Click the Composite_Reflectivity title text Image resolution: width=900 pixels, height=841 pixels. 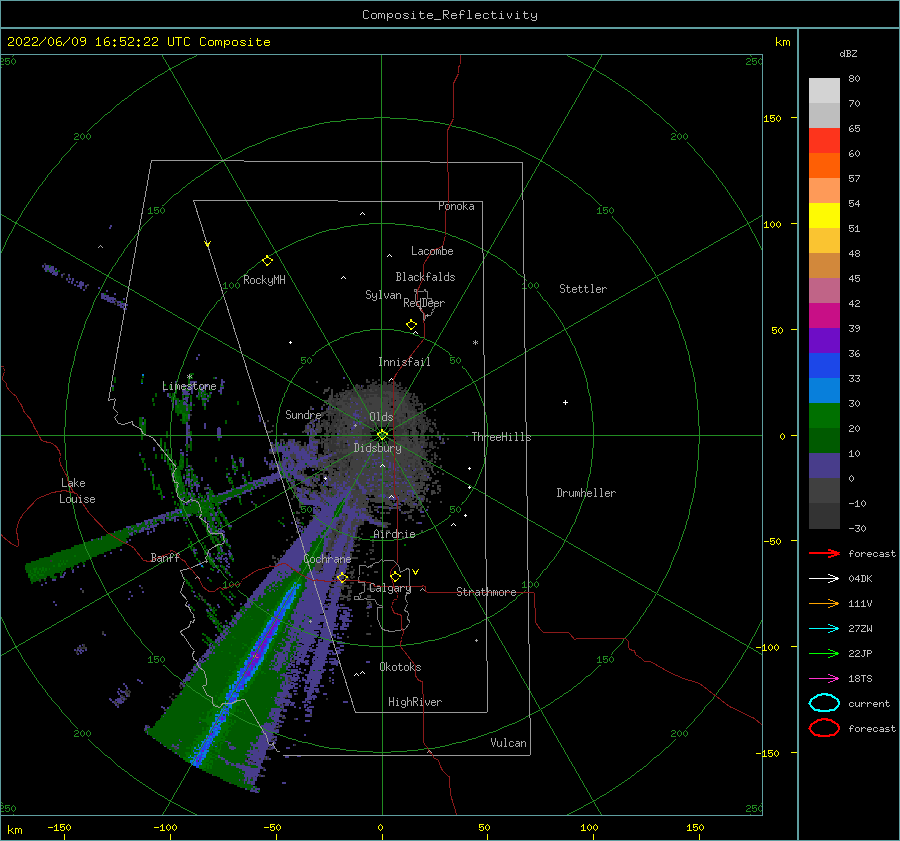pos(450,15)
